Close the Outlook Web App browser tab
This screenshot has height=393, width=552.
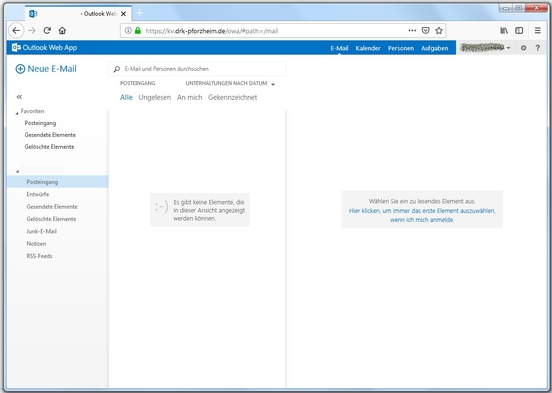(x=124, y=14)
